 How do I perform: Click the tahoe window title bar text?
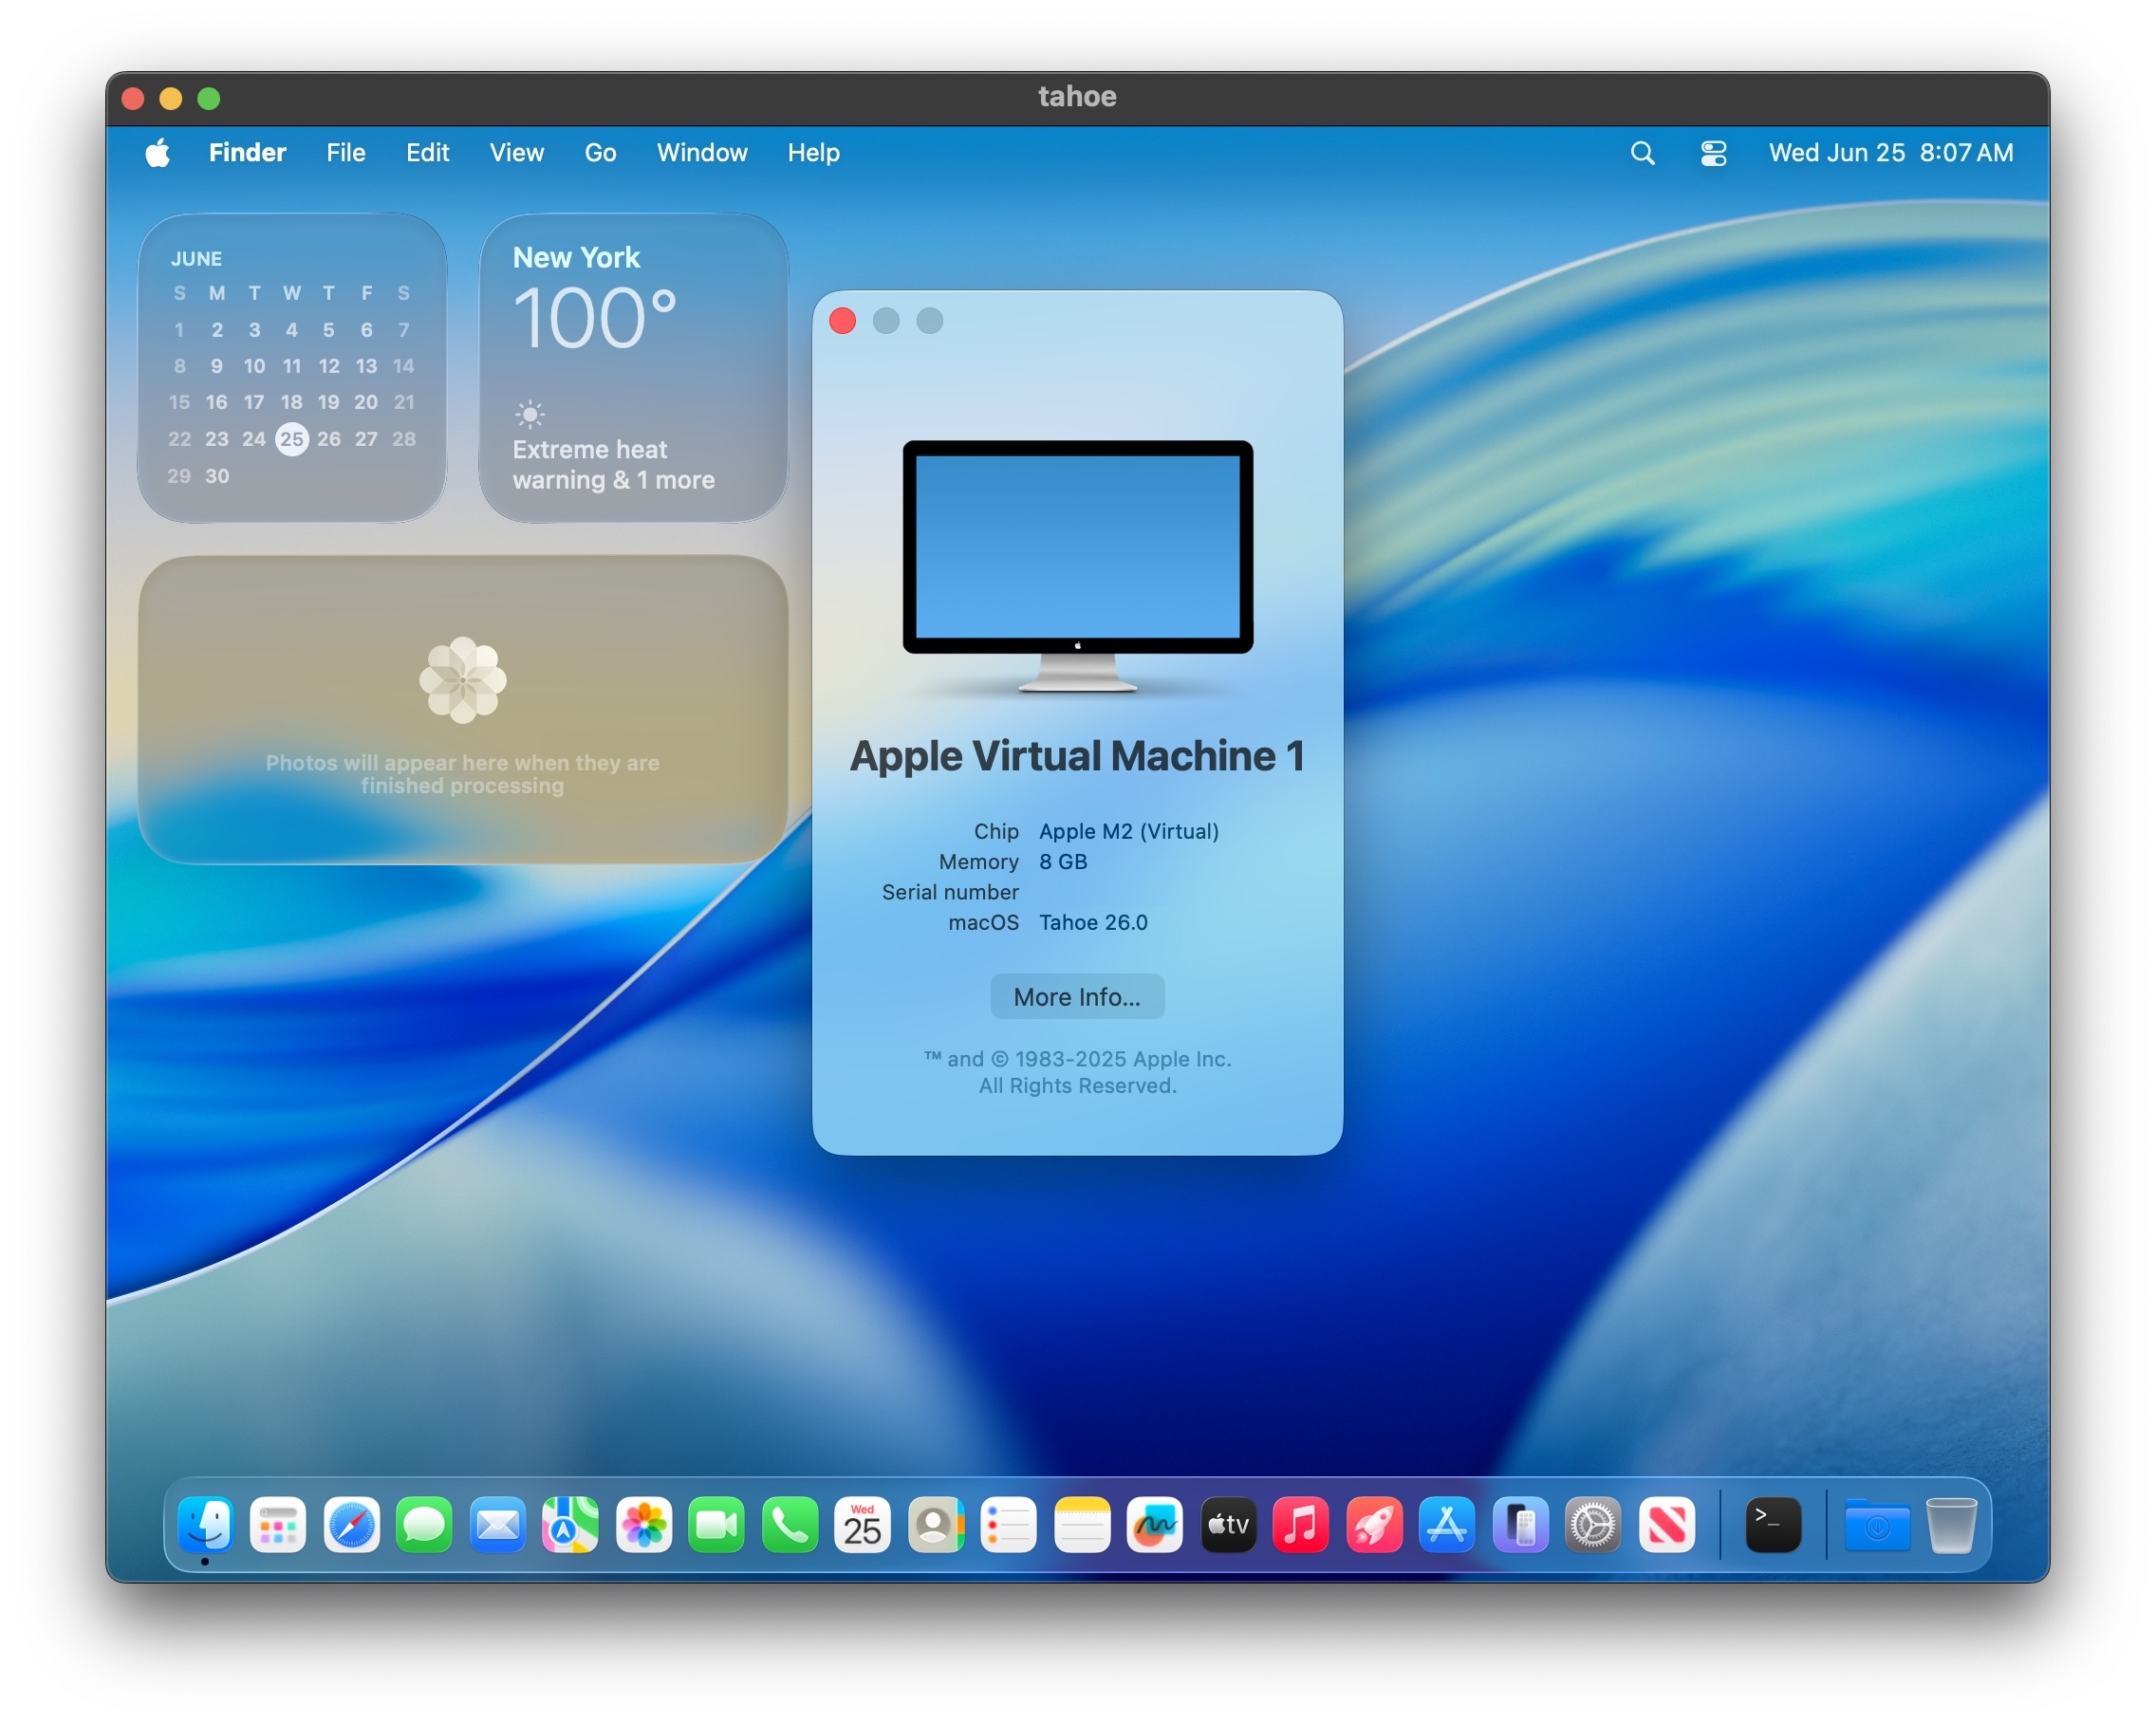coord(1077,97)
